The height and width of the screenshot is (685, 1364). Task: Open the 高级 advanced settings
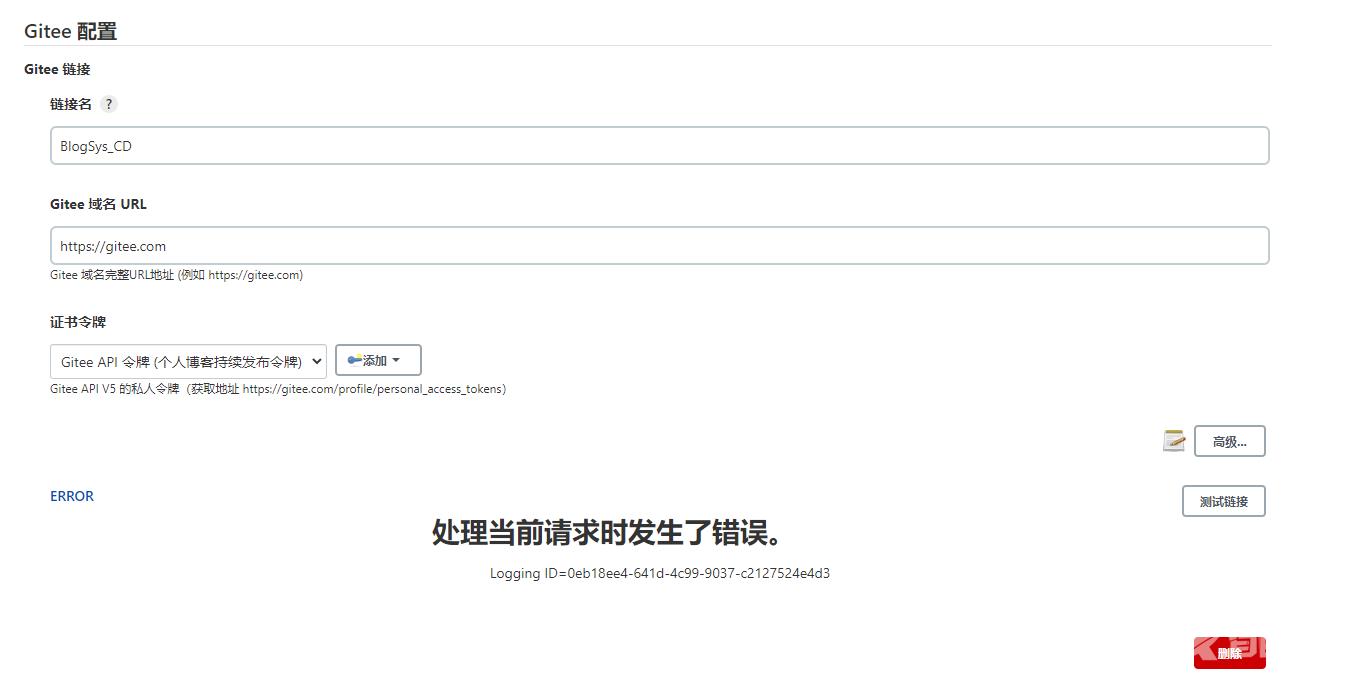(x=1229, y=441)
